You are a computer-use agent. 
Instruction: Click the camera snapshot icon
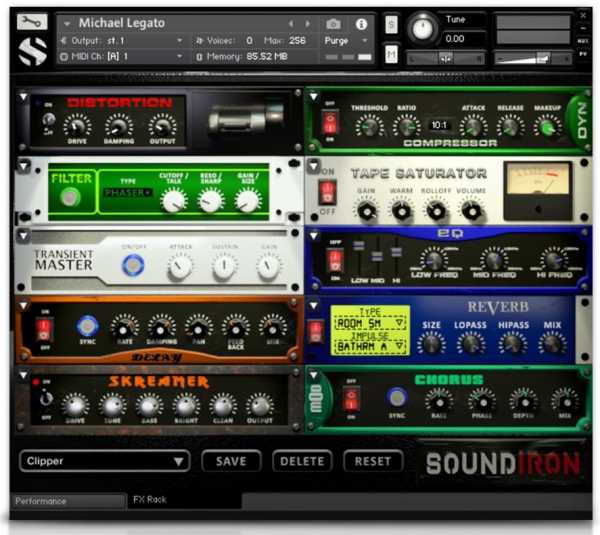click(x=333, y=23)
